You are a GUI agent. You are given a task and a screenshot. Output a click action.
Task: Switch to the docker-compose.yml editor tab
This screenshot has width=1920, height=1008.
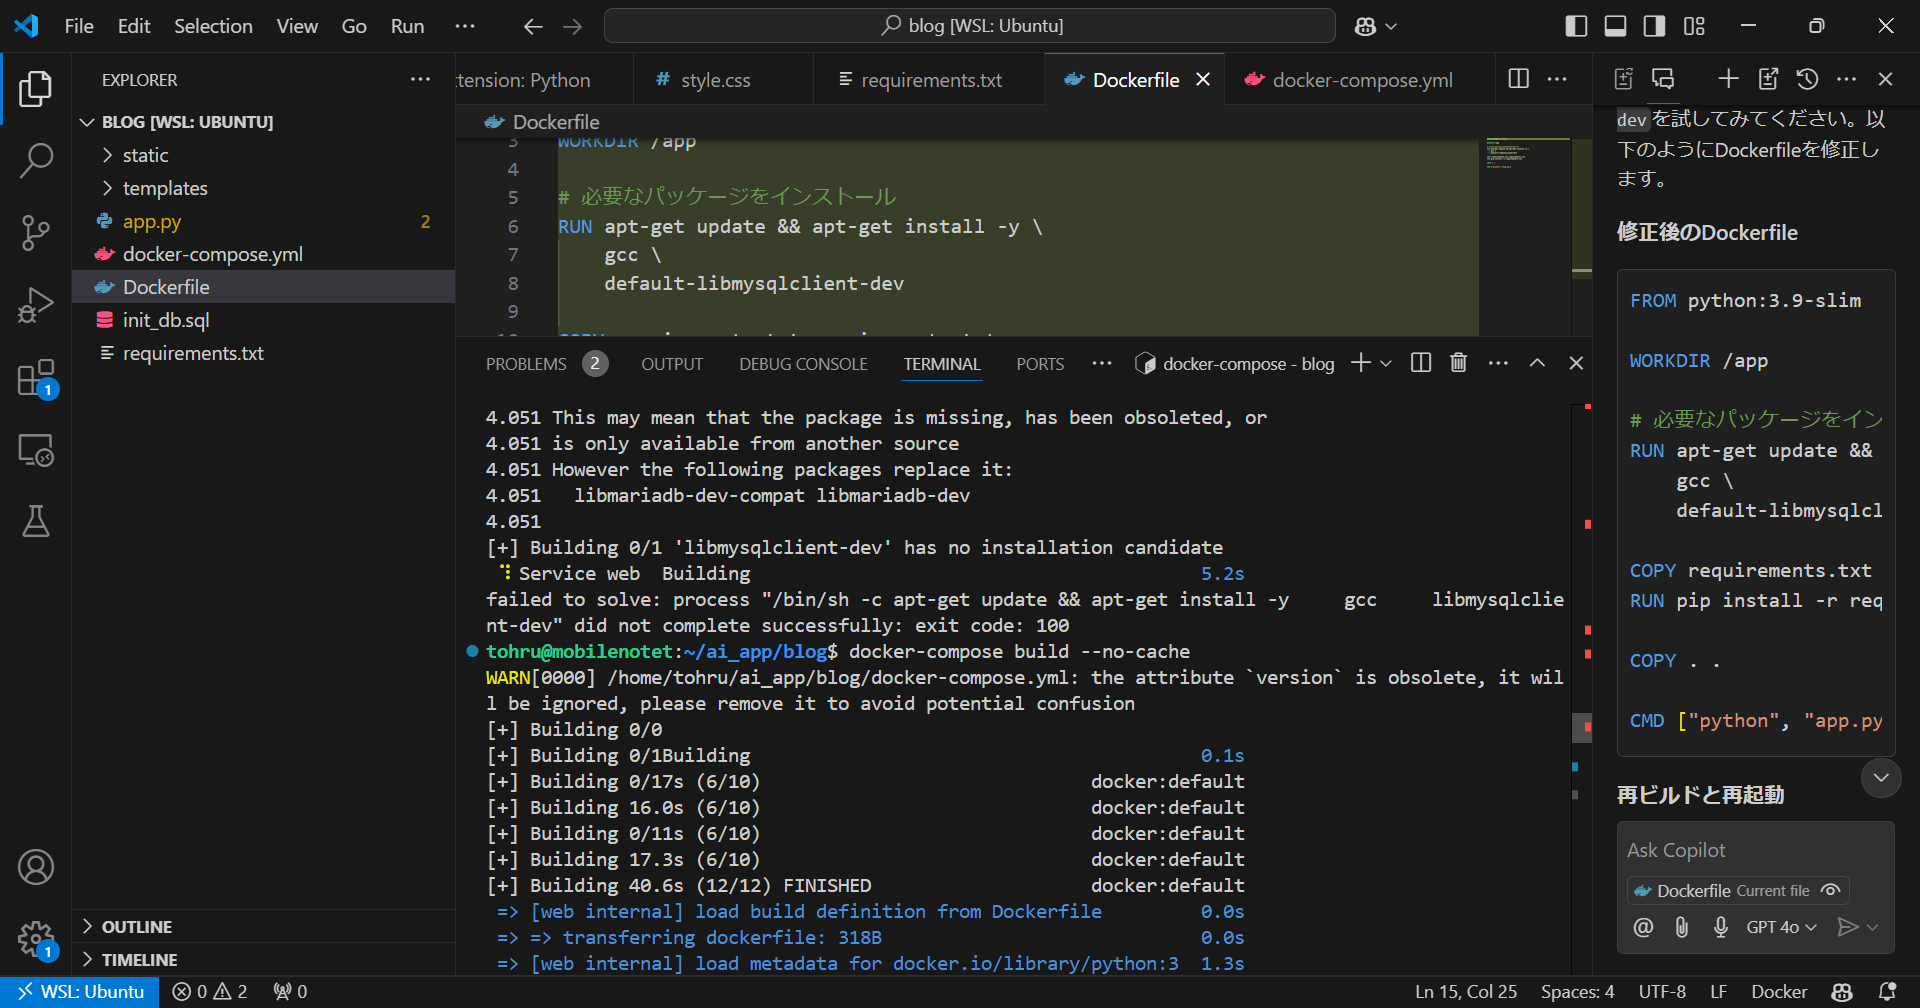tap(1361, 80)
